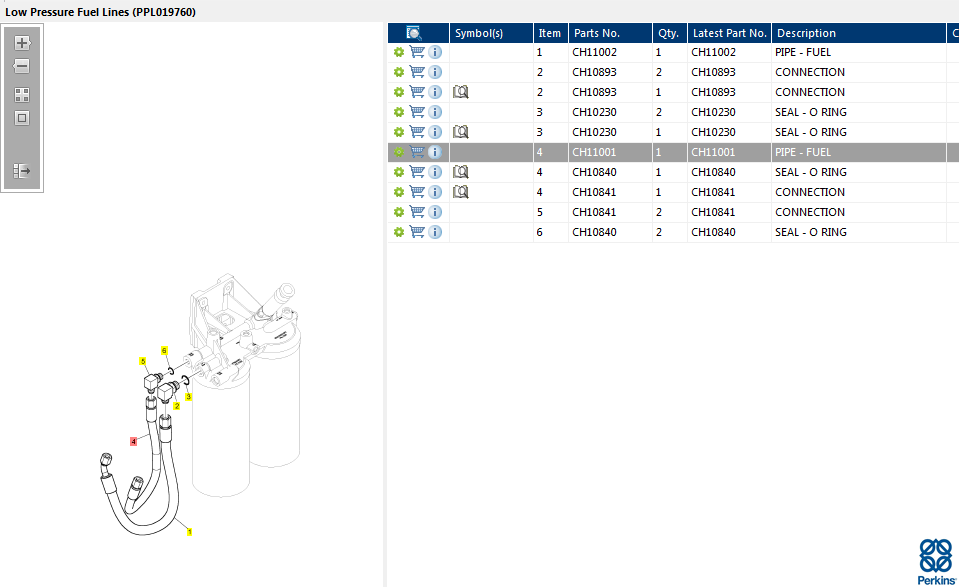This screenshot has height=587, width=959.
Task: Click CONNECTION description in item 5 row
Action: 810,212
